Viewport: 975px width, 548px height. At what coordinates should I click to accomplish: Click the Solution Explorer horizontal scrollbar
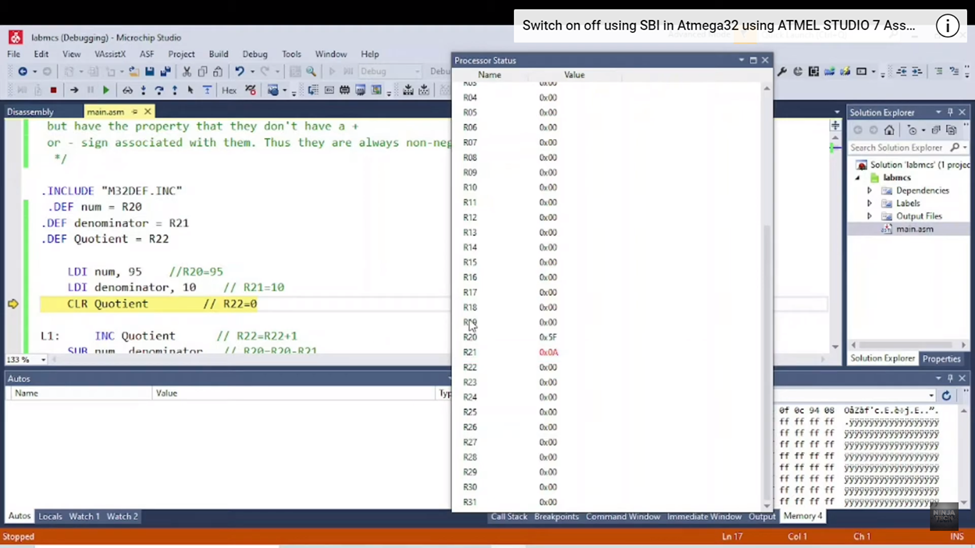coord(908,345)
